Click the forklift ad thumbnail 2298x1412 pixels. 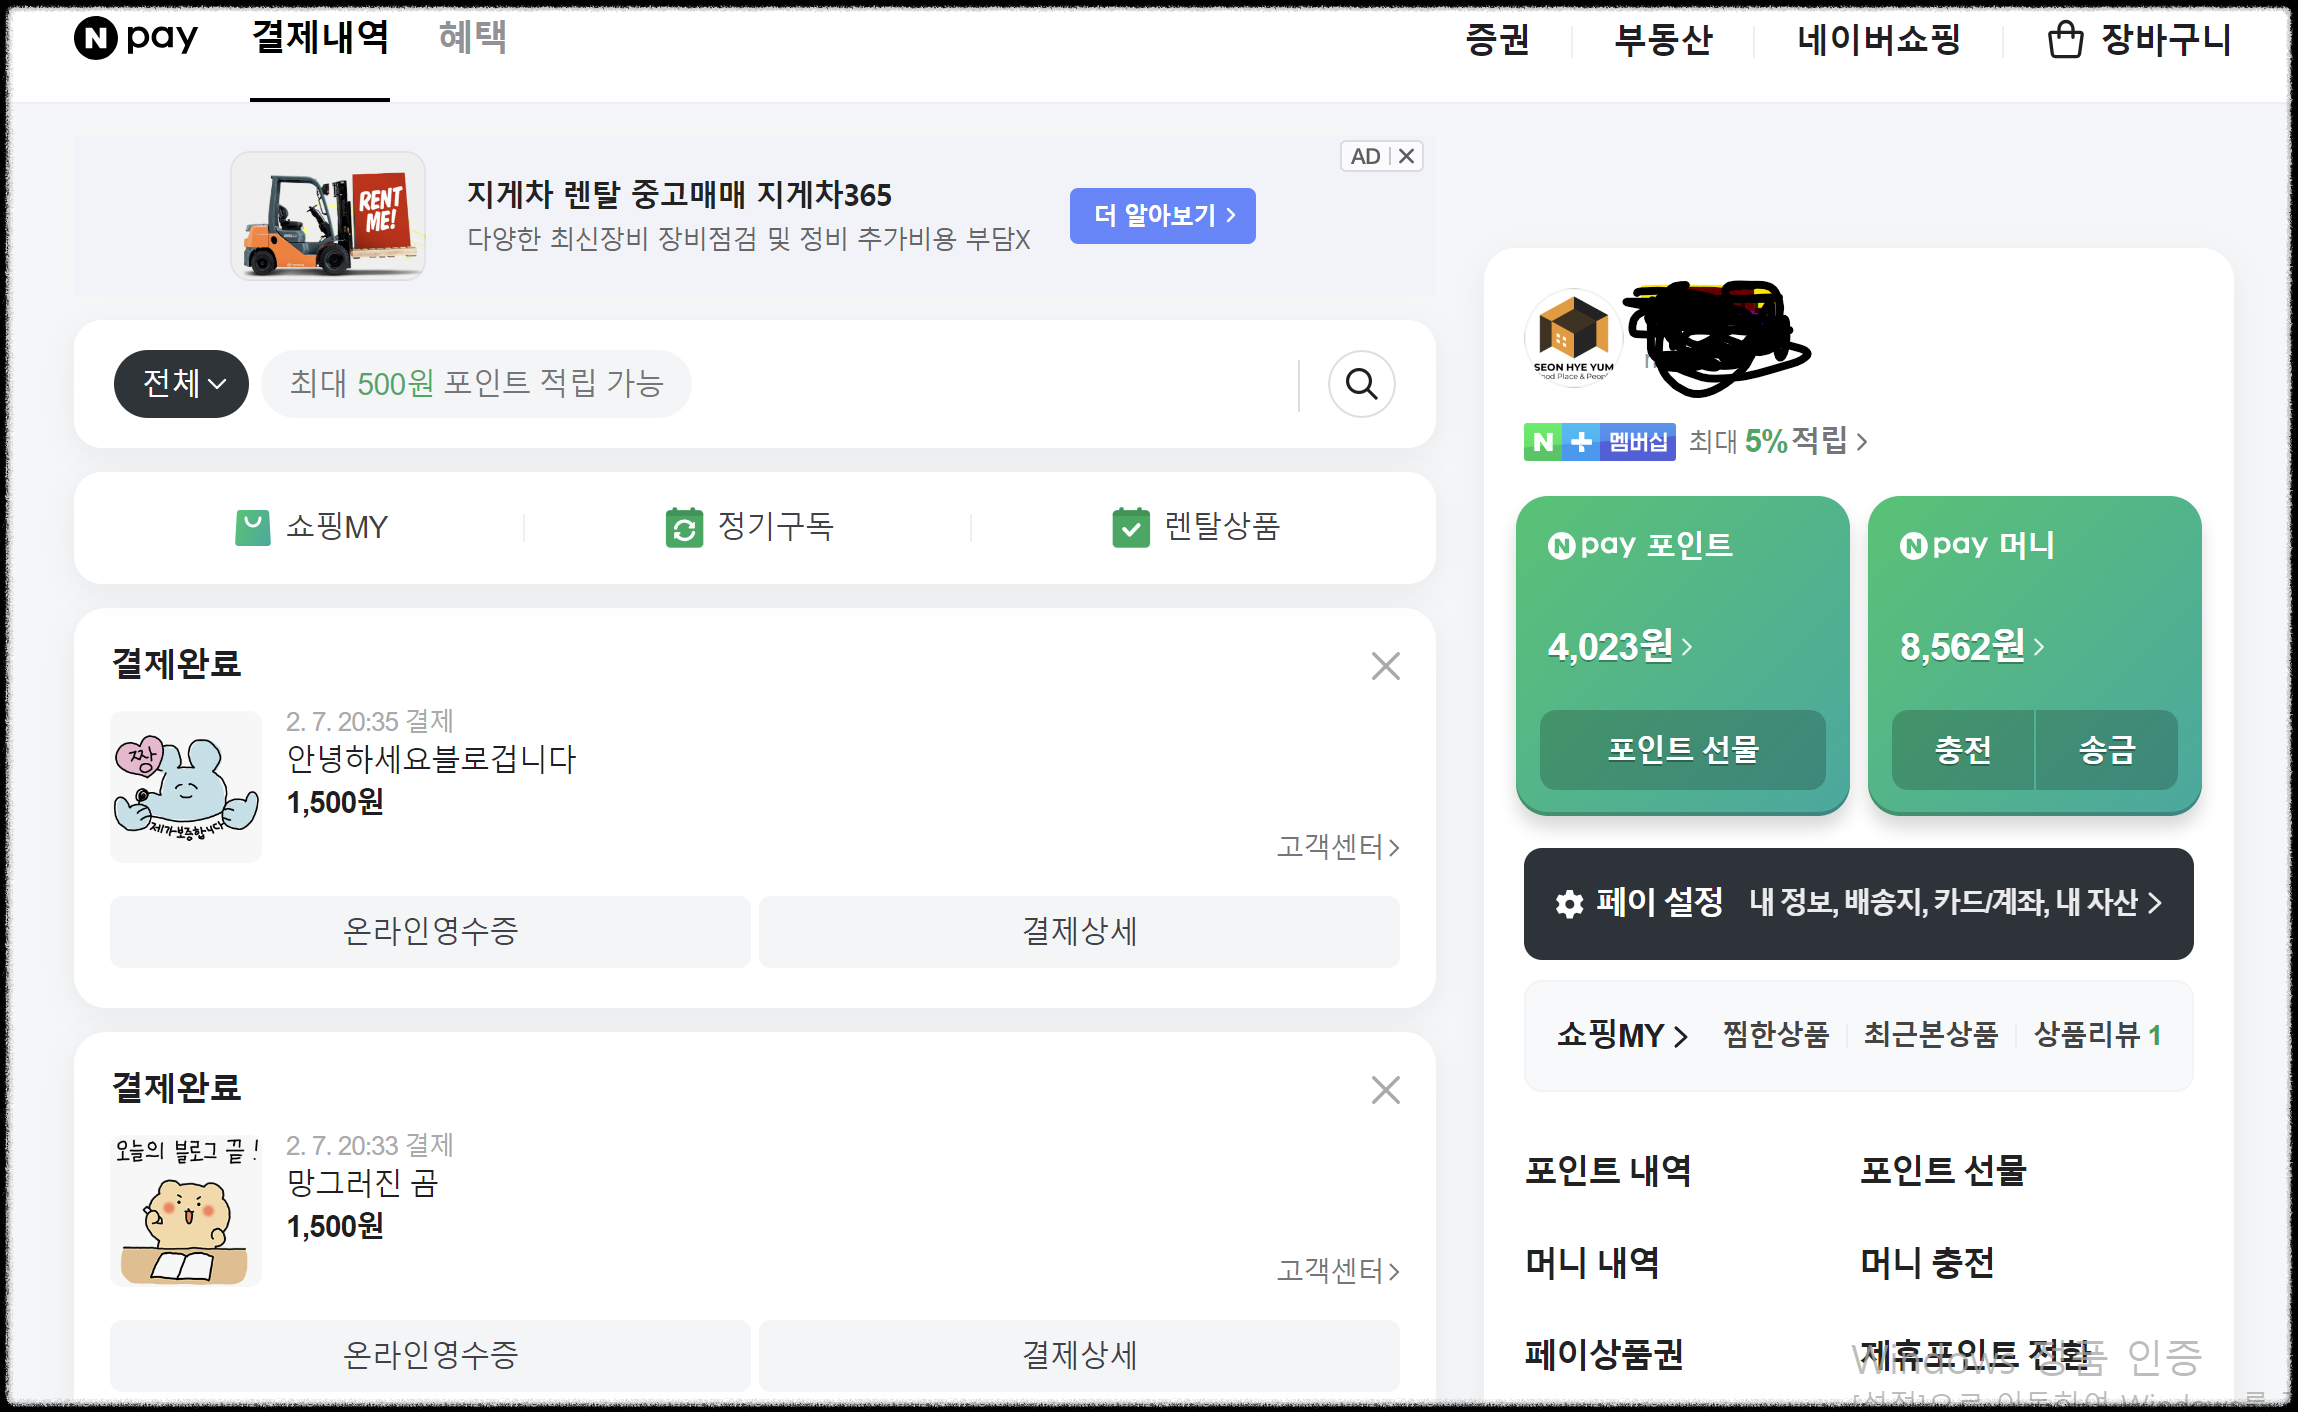(328, 216)
